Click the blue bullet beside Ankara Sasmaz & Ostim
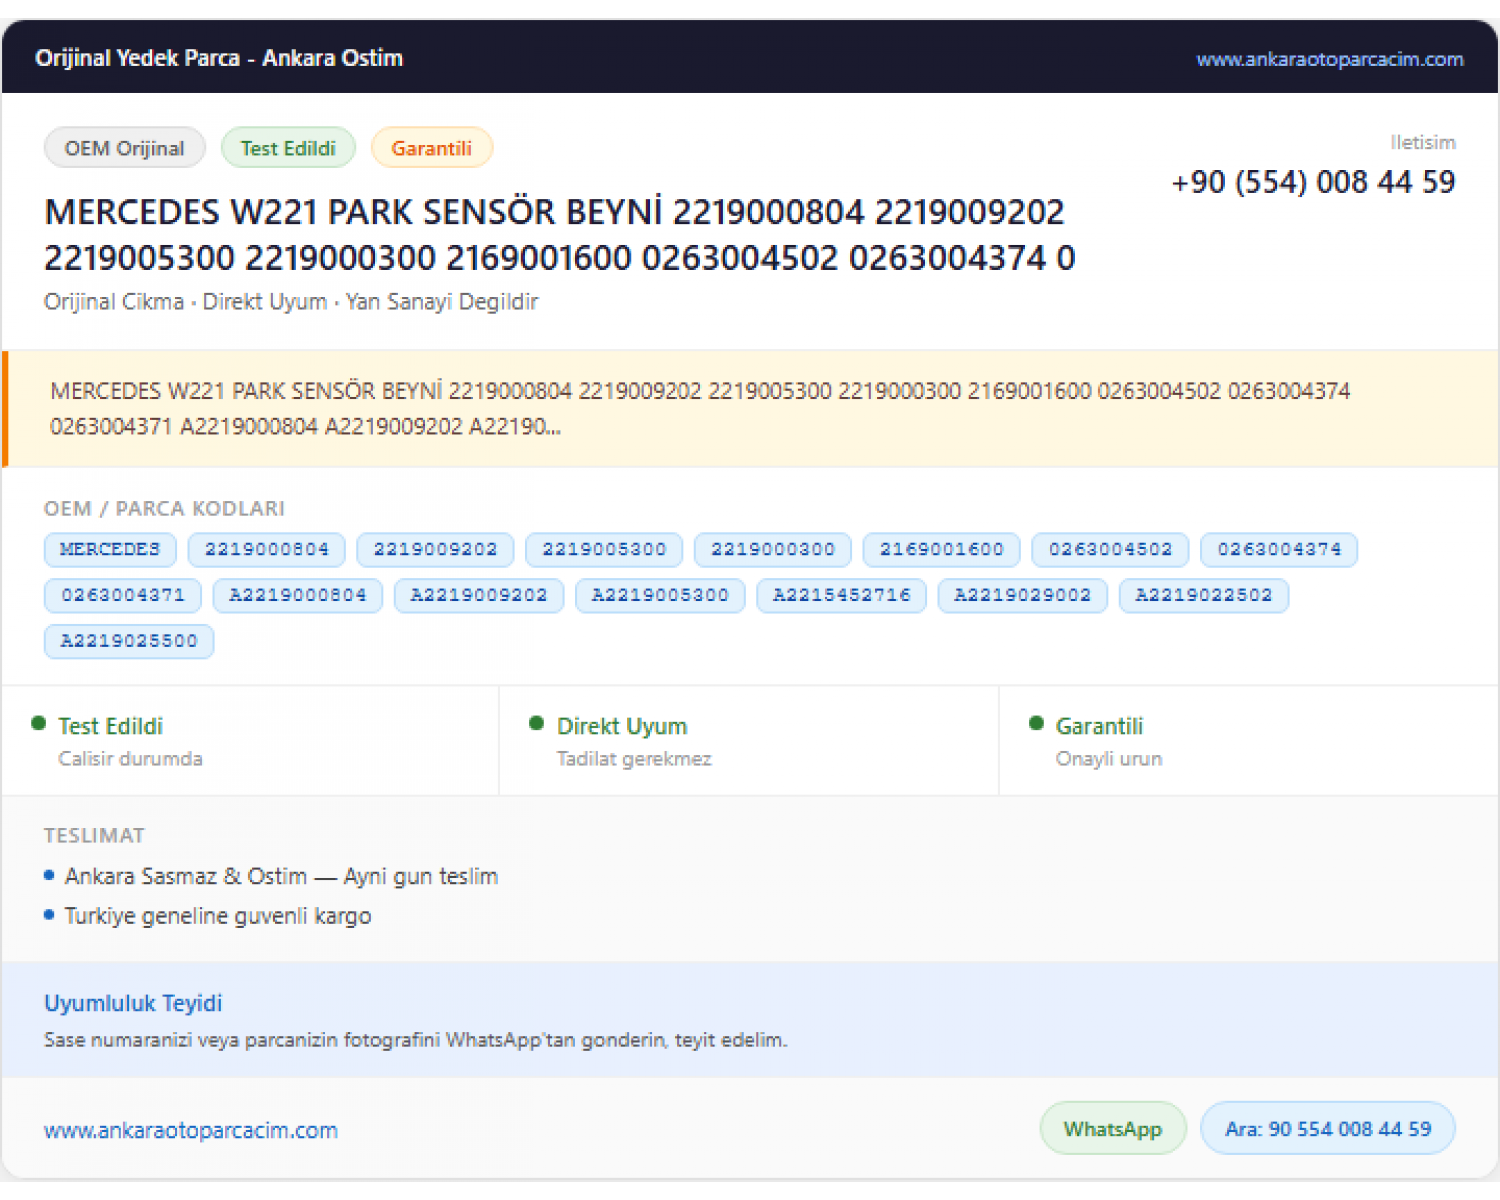1500x1200 pixels. (x=49, y=875)
